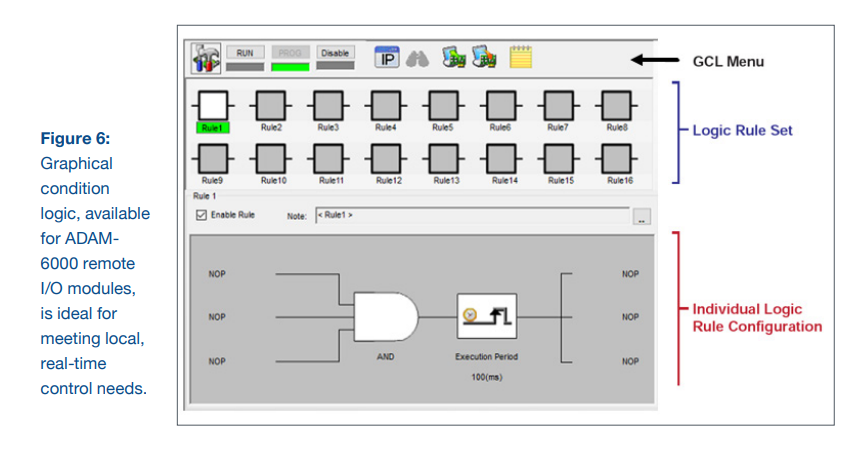Select the Rule2 block

tap(270, 106)
